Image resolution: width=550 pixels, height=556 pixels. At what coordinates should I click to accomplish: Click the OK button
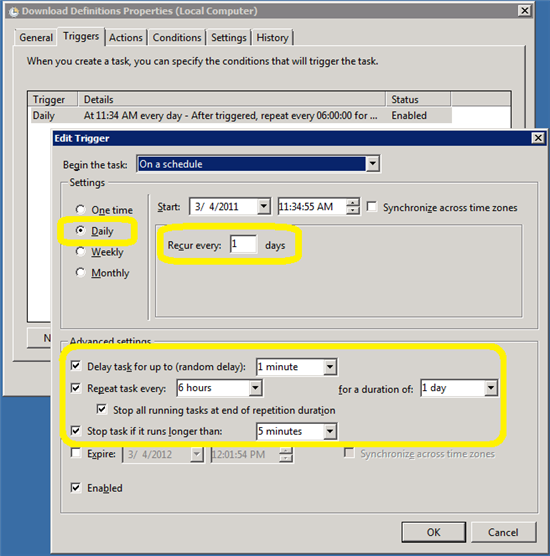(x=433, y=532)
